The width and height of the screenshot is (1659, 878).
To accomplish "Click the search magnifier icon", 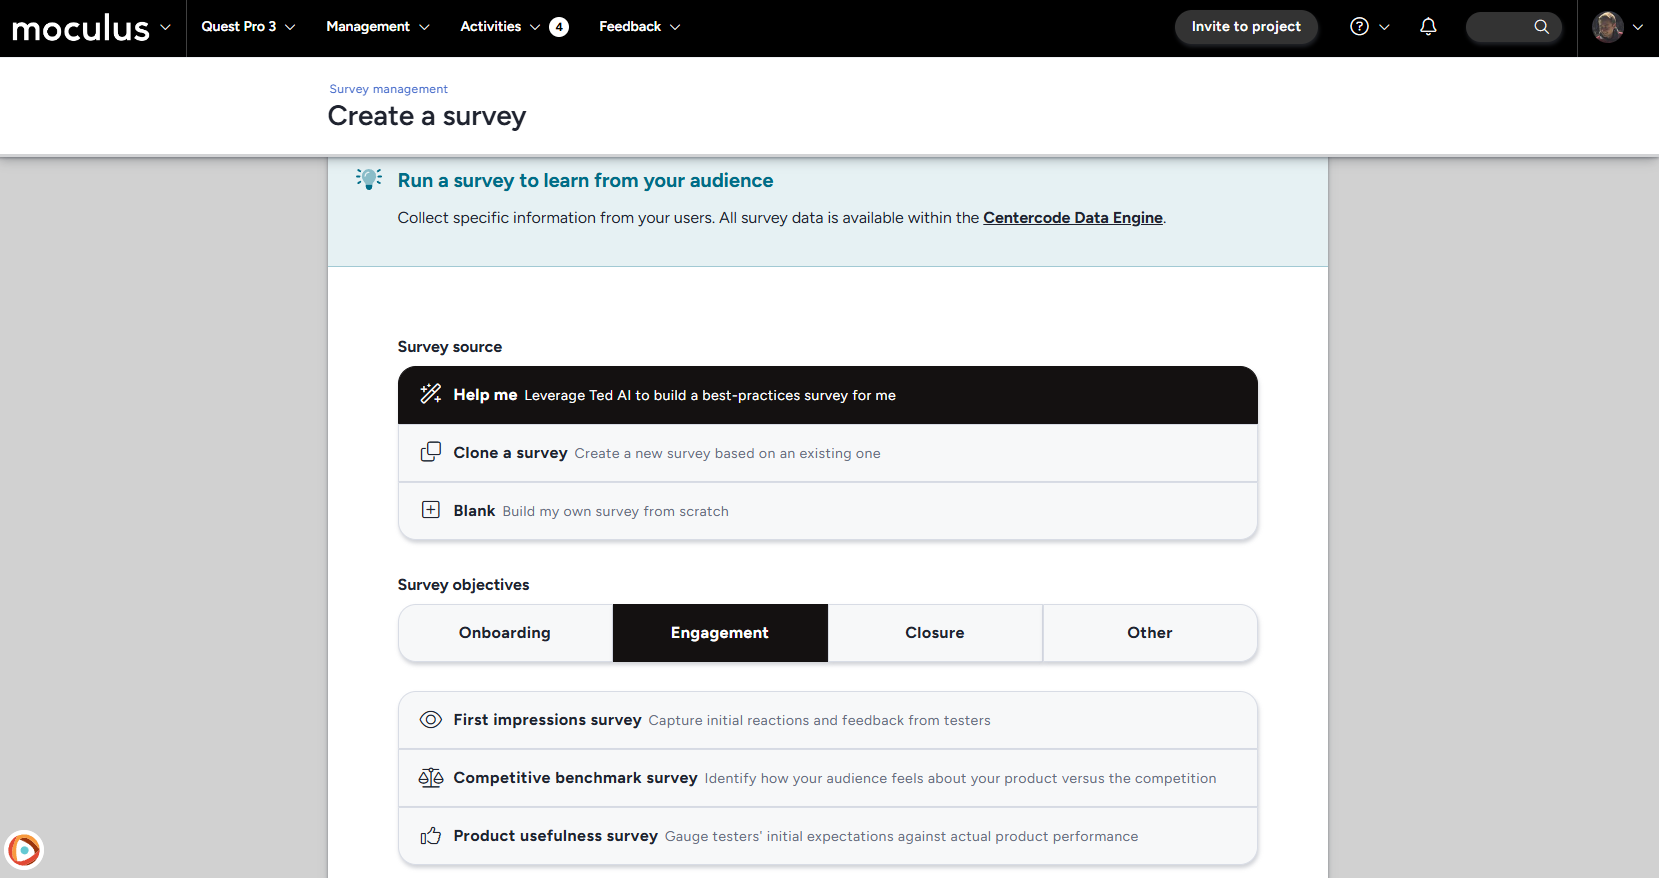I will [x=1541, y=27].
